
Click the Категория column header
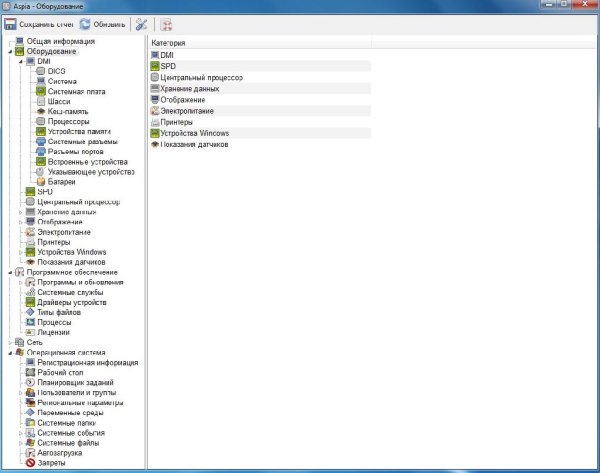tap(260, 43)
